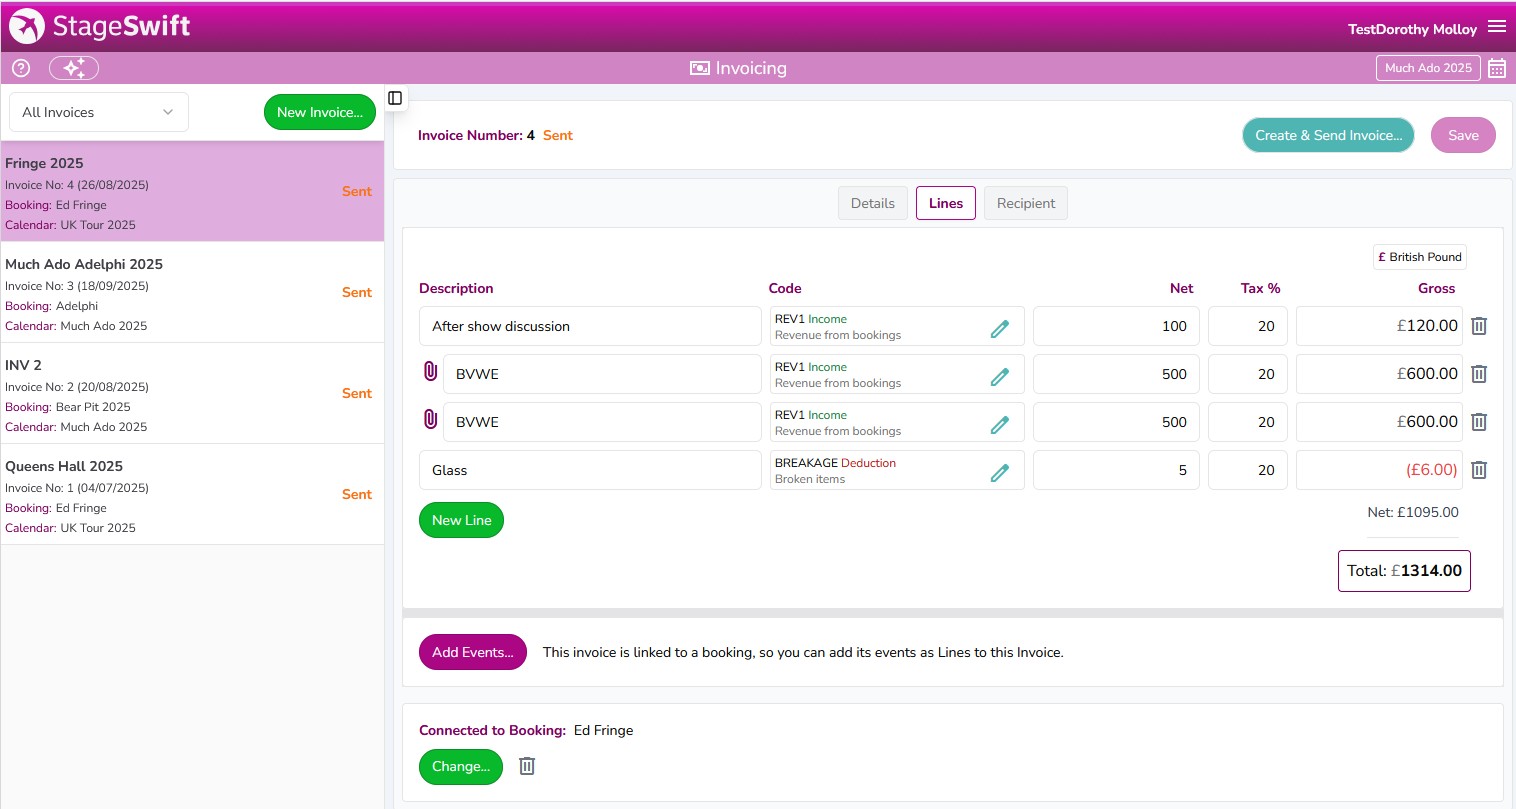This screenshot has width=1516, height=809.
Task: Switch to the Details tab
Action: coord(873,203)
